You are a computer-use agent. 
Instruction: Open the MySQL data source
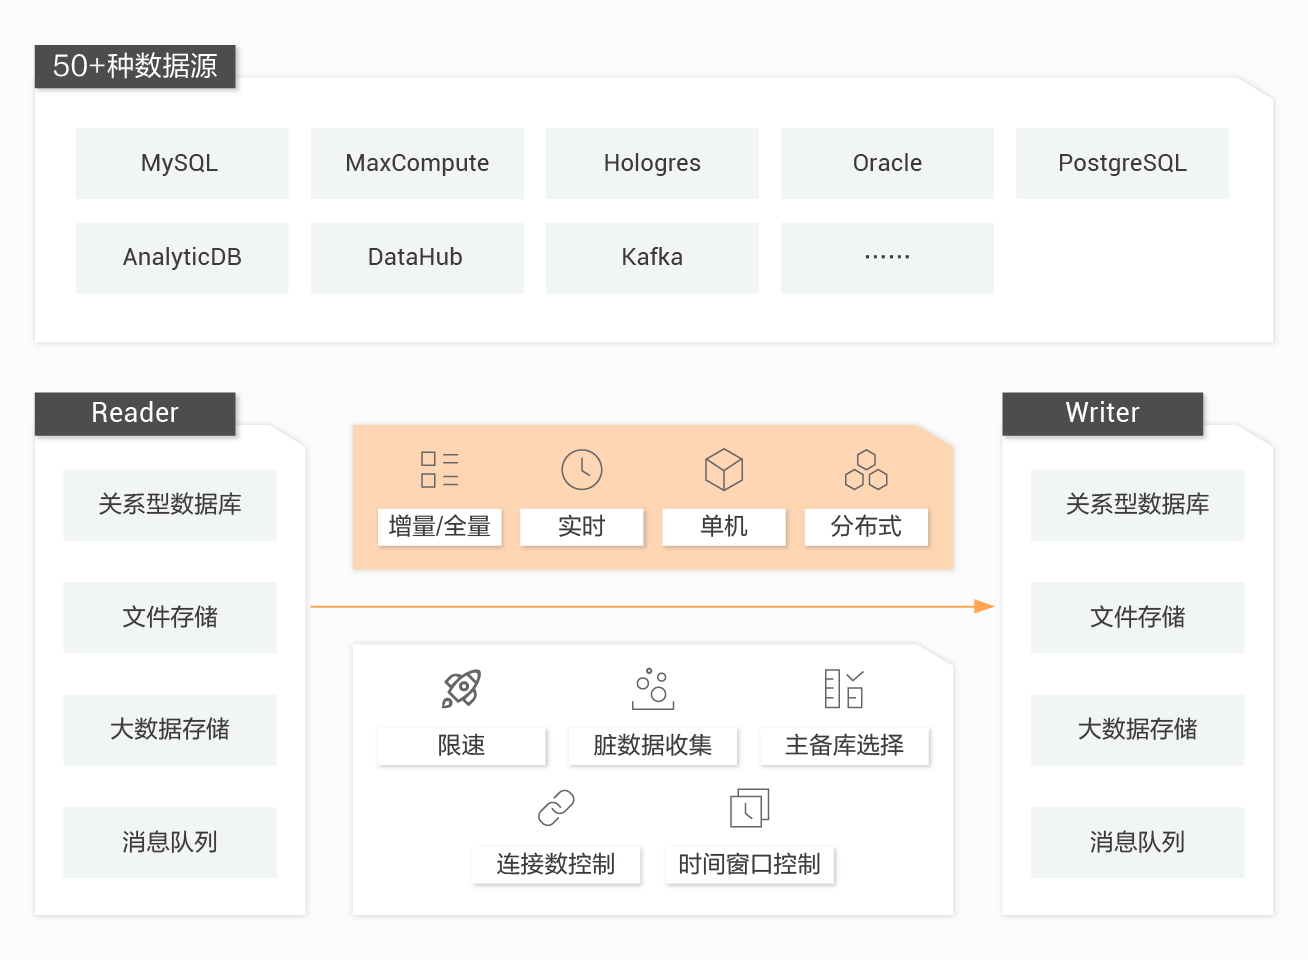coord(181,163)
